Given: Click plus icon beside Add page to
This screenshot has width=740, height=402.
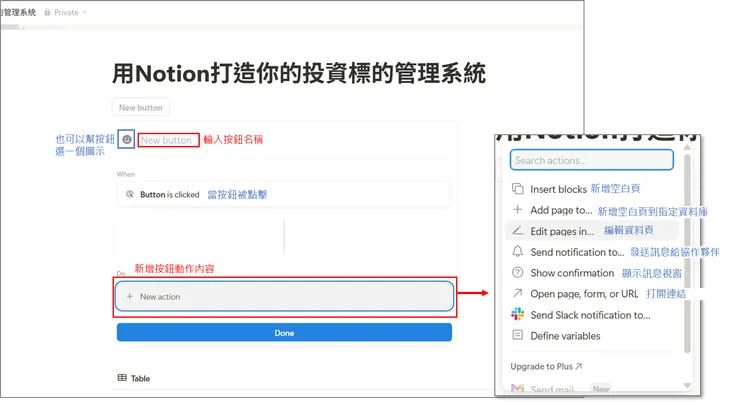Looking at the screenshot, I should tap(518, 209).
